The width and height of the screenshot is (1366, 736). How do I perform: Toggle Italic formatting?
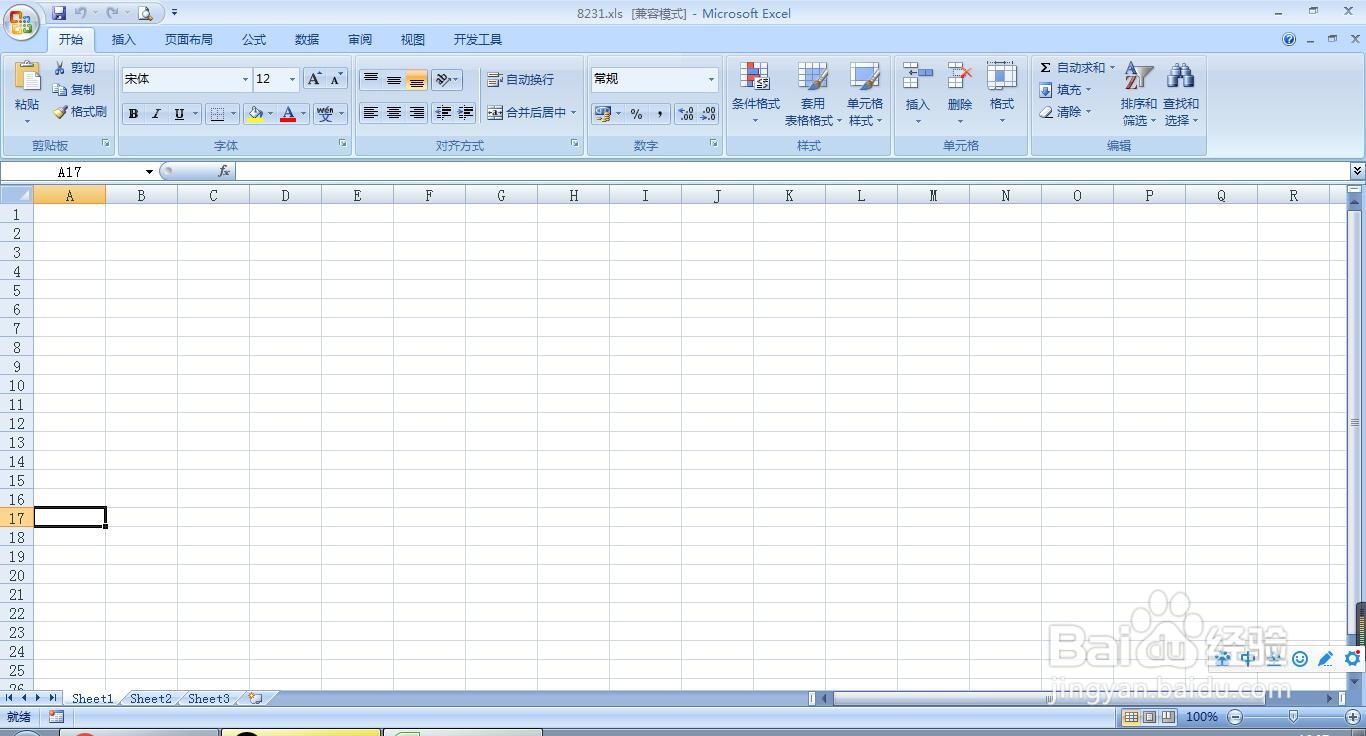tap(156, 114)
